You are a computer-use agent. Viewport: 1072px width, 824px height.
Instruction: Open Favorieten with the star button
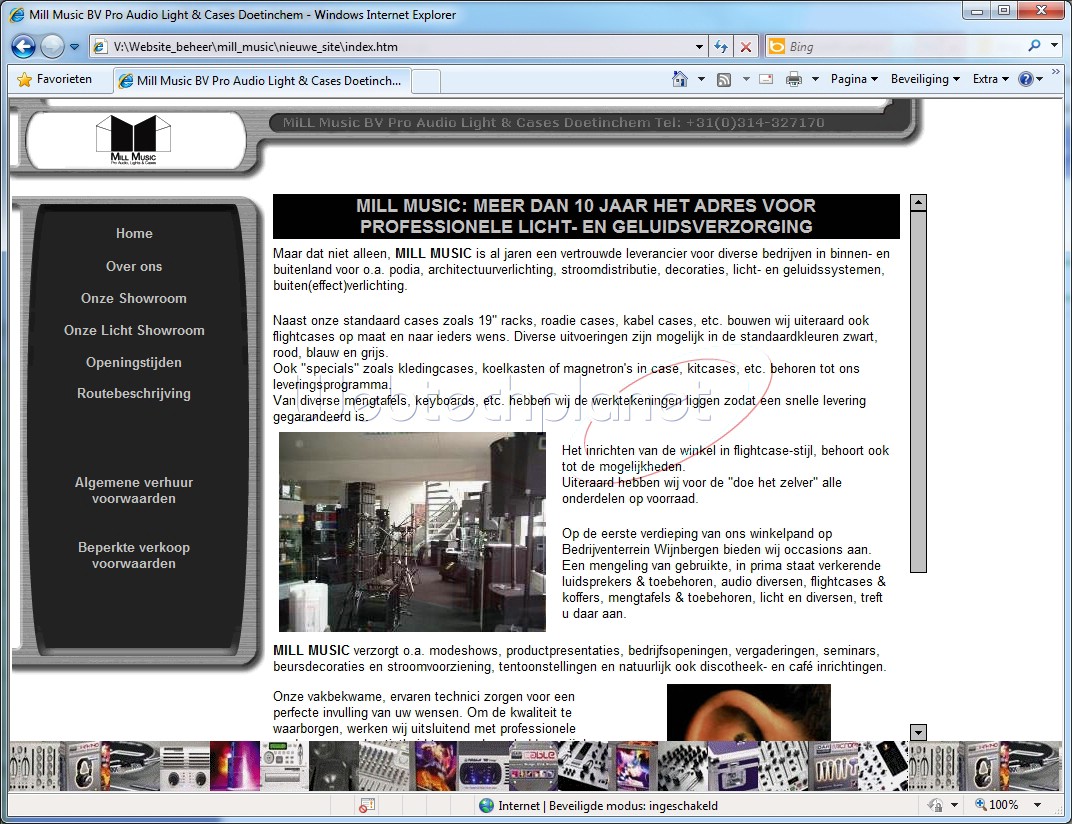click(x=55, y=79)
